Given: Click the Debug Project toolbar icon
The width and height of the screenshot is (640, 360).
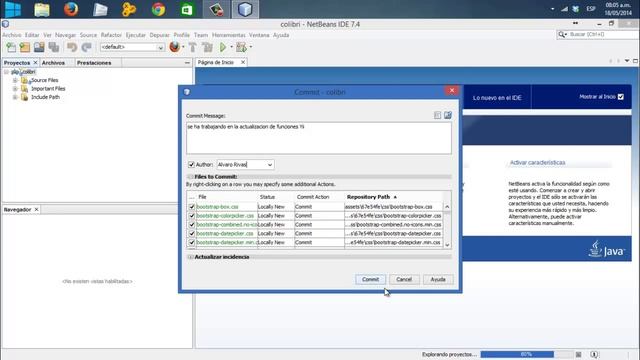Looking at the screenshot, I should pos(241,47).
